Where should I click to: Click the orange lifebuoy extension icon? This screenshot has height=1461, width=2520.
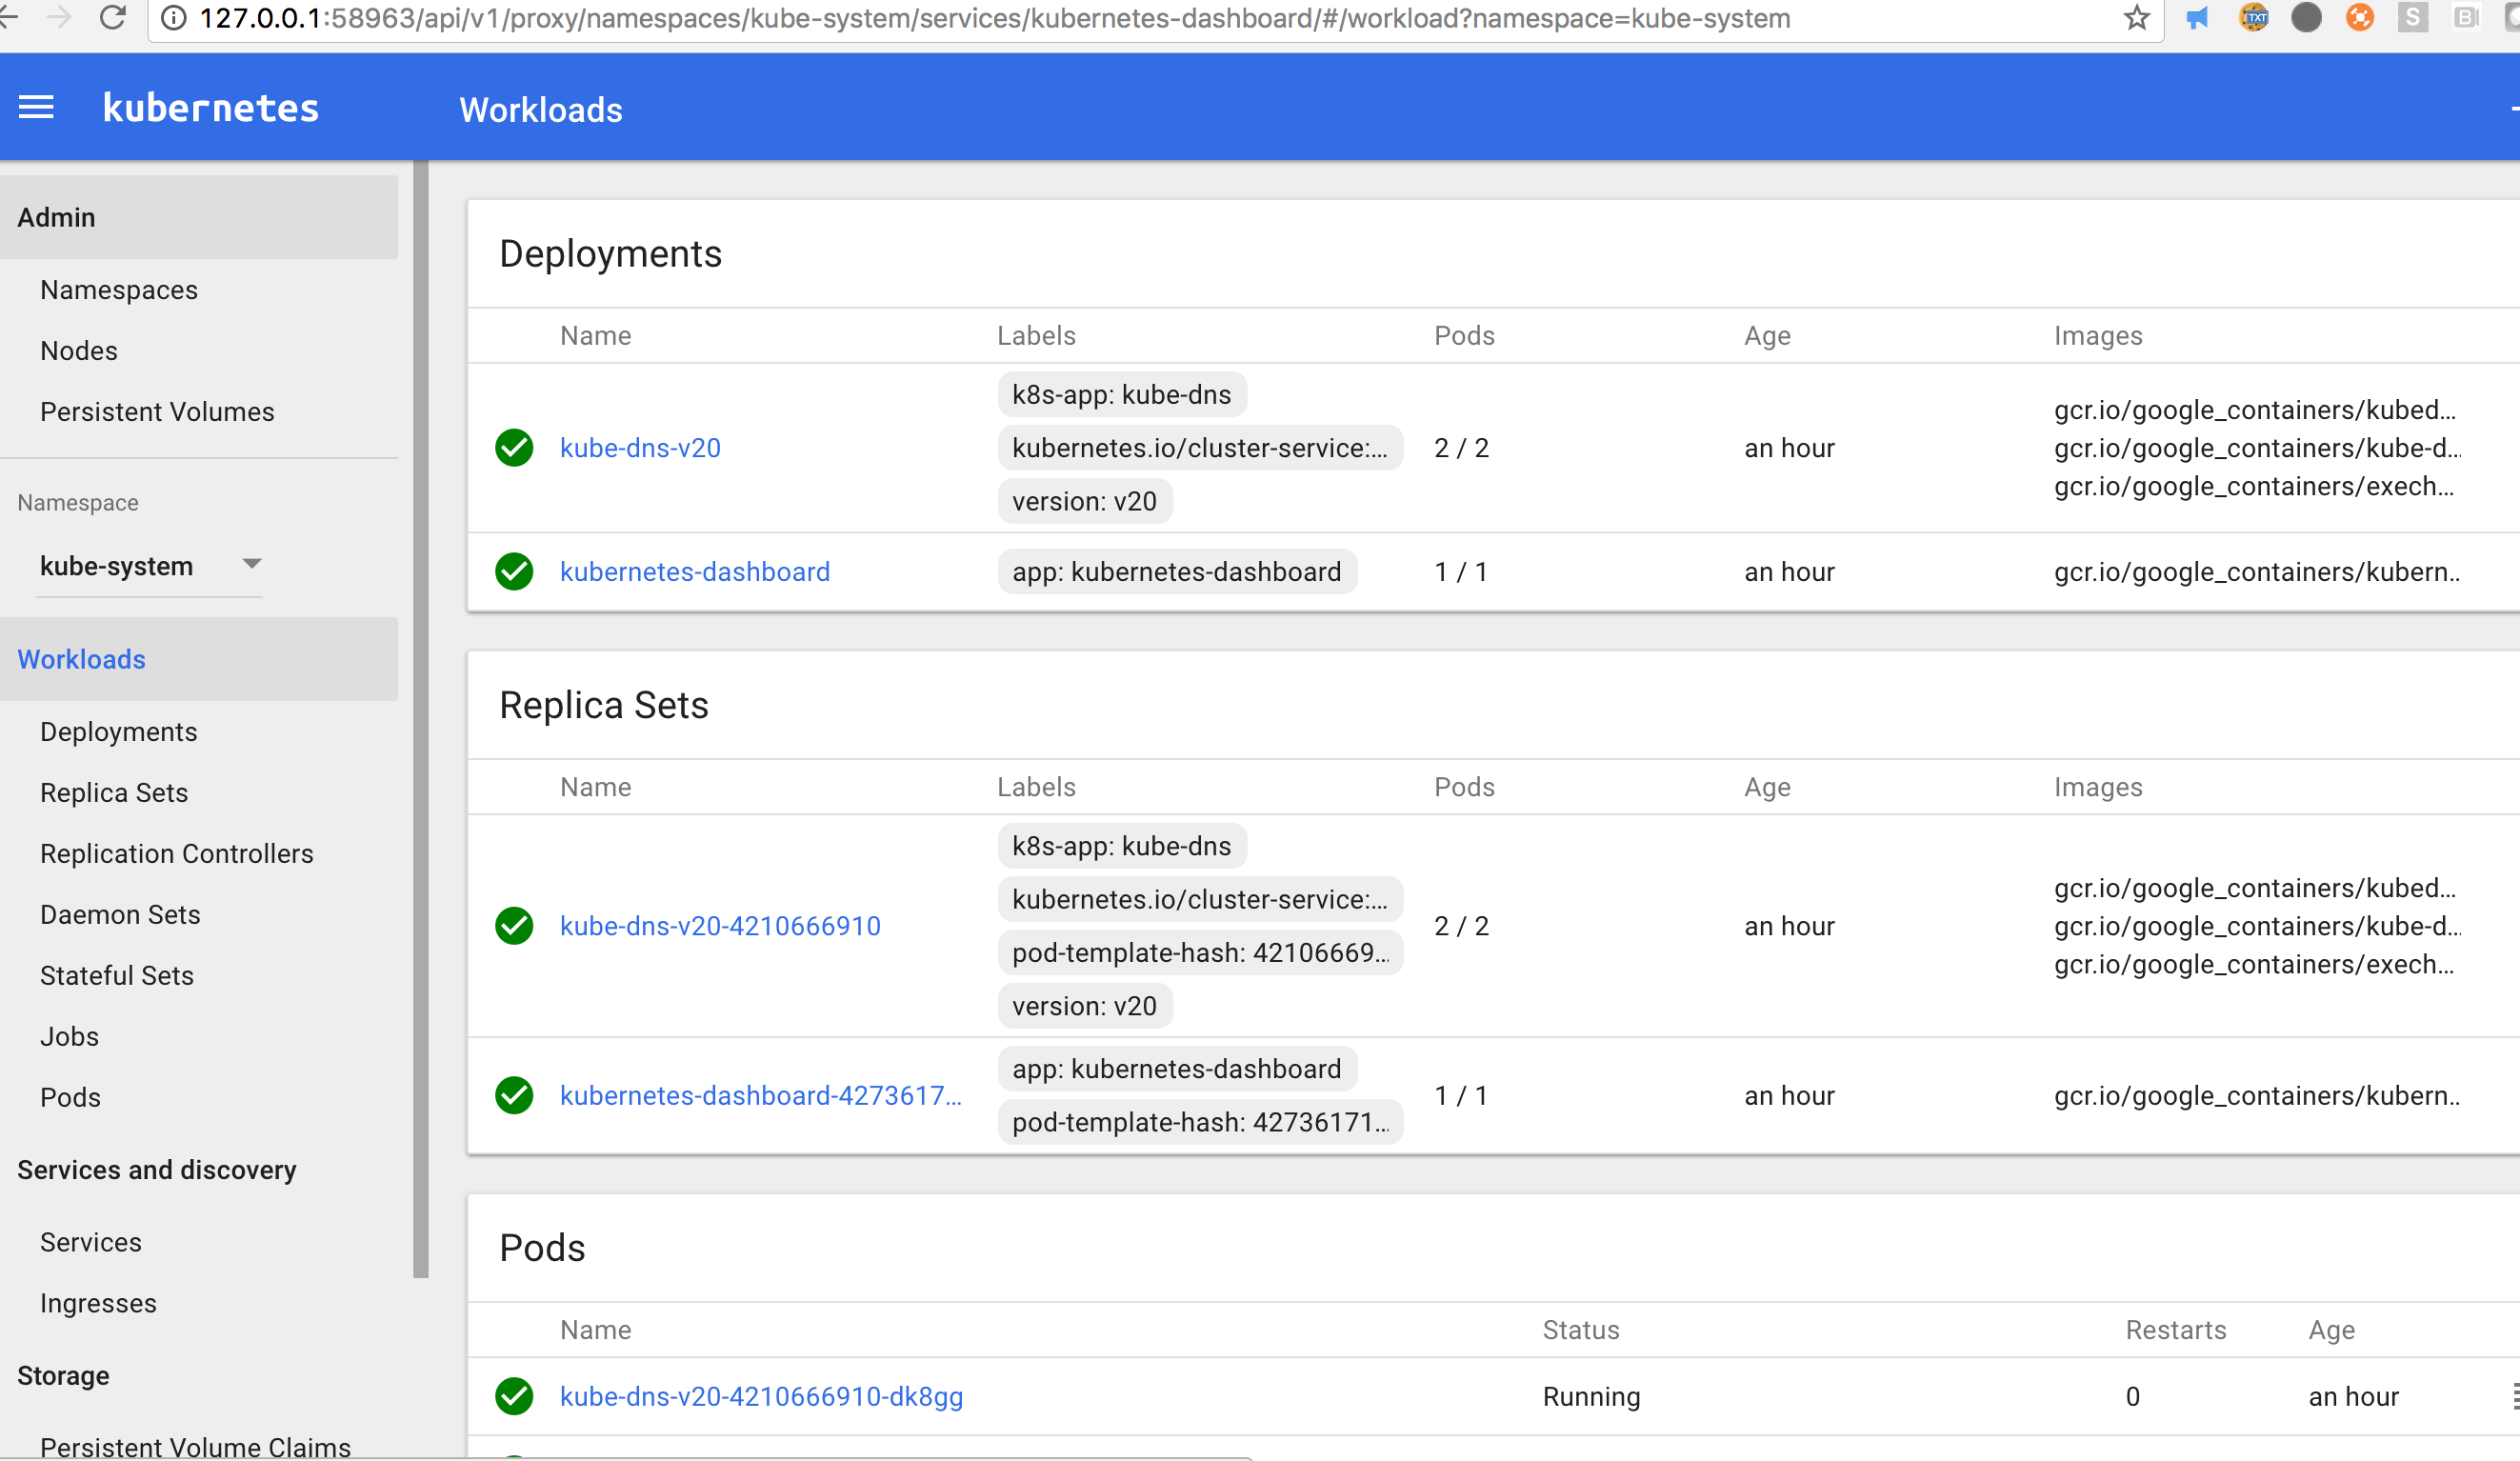click(2360, 18)
